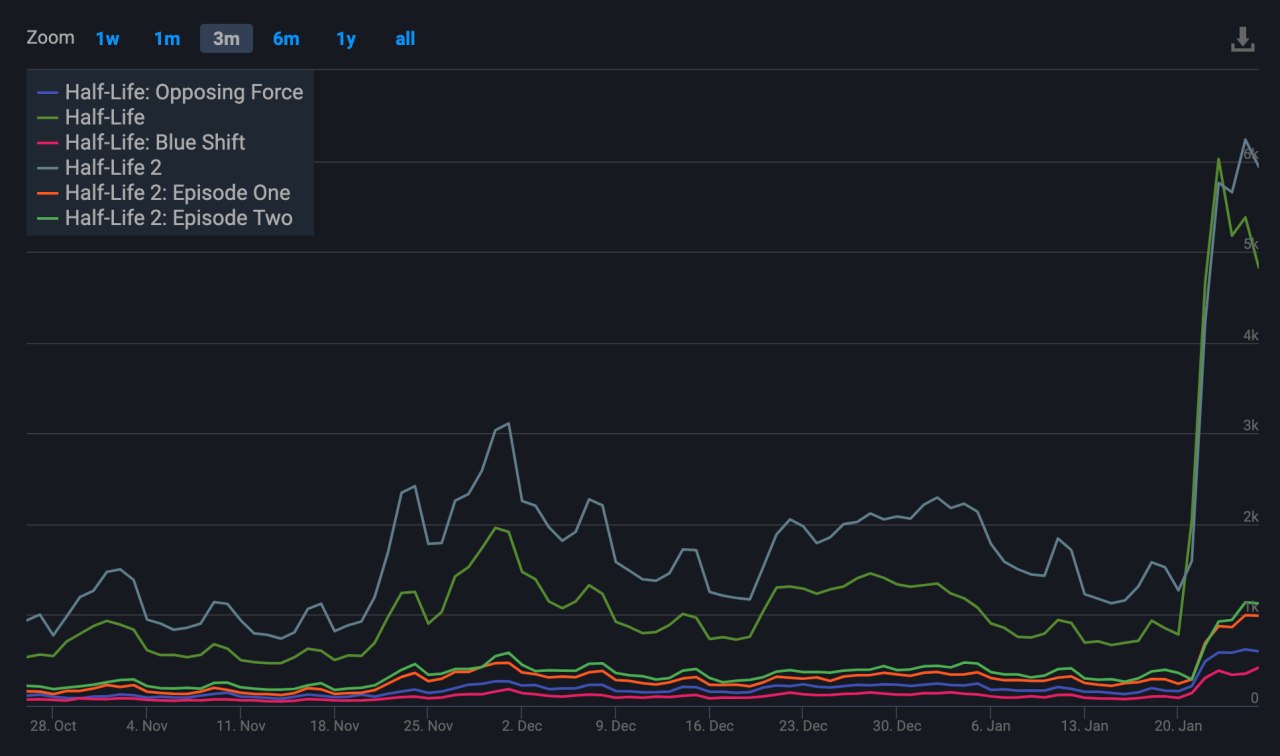Click the 9. Dec axis date label
The width and height of the screenshot is (1280, 756).
[615, 726]
